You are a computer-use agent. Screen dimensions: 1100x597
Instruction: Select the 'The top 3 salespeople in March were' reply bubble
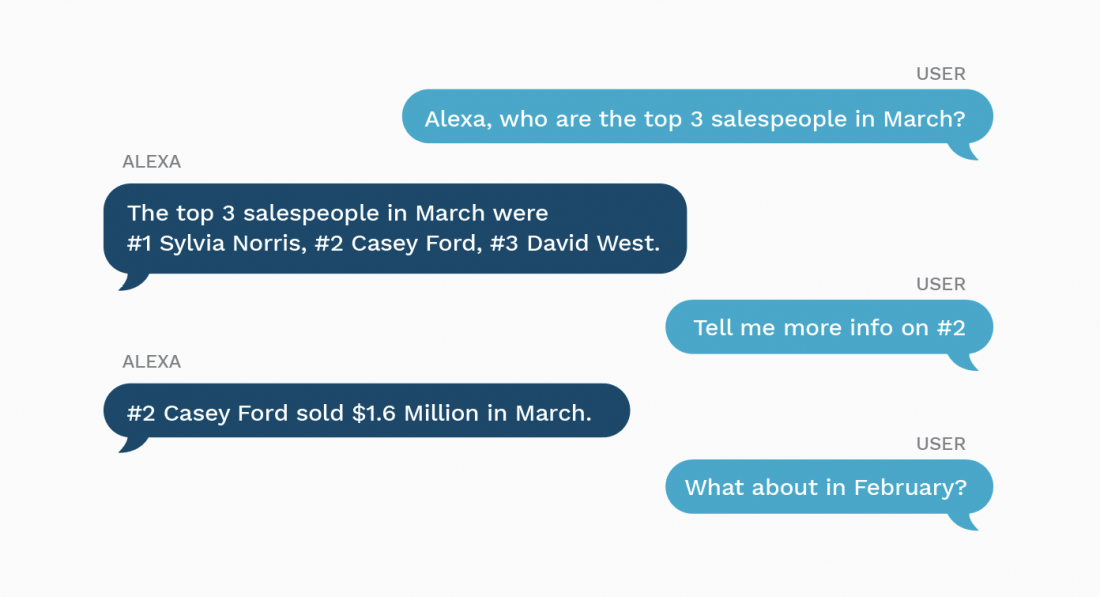[395, 229]
